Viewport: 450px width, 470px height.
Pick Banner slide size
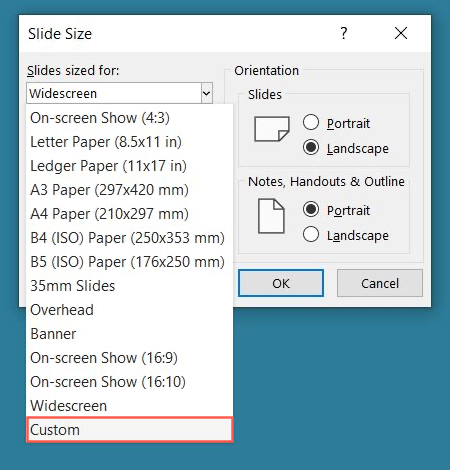pos(130,334)
